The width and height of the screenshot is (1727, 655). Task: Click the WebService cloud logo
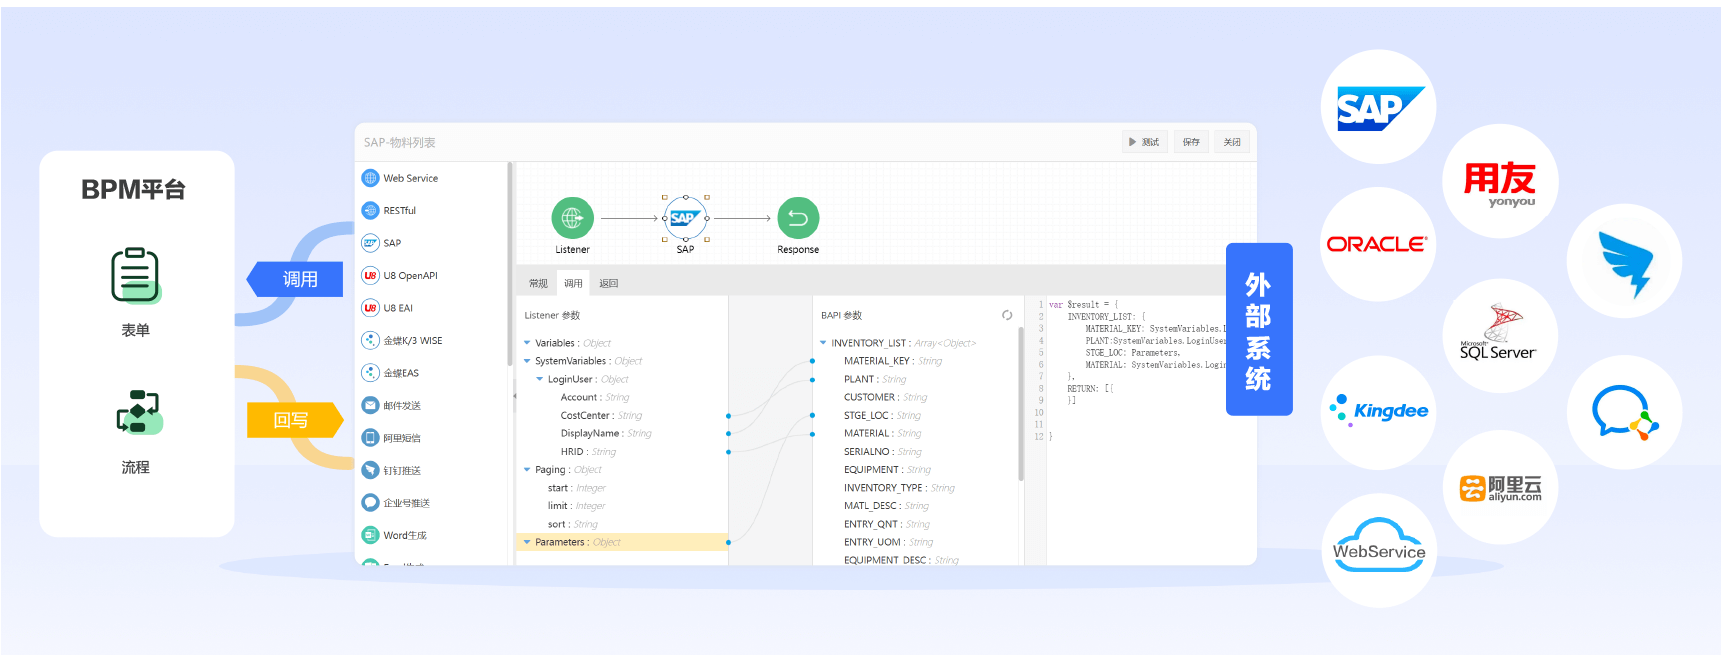[x=1379, y=550]
